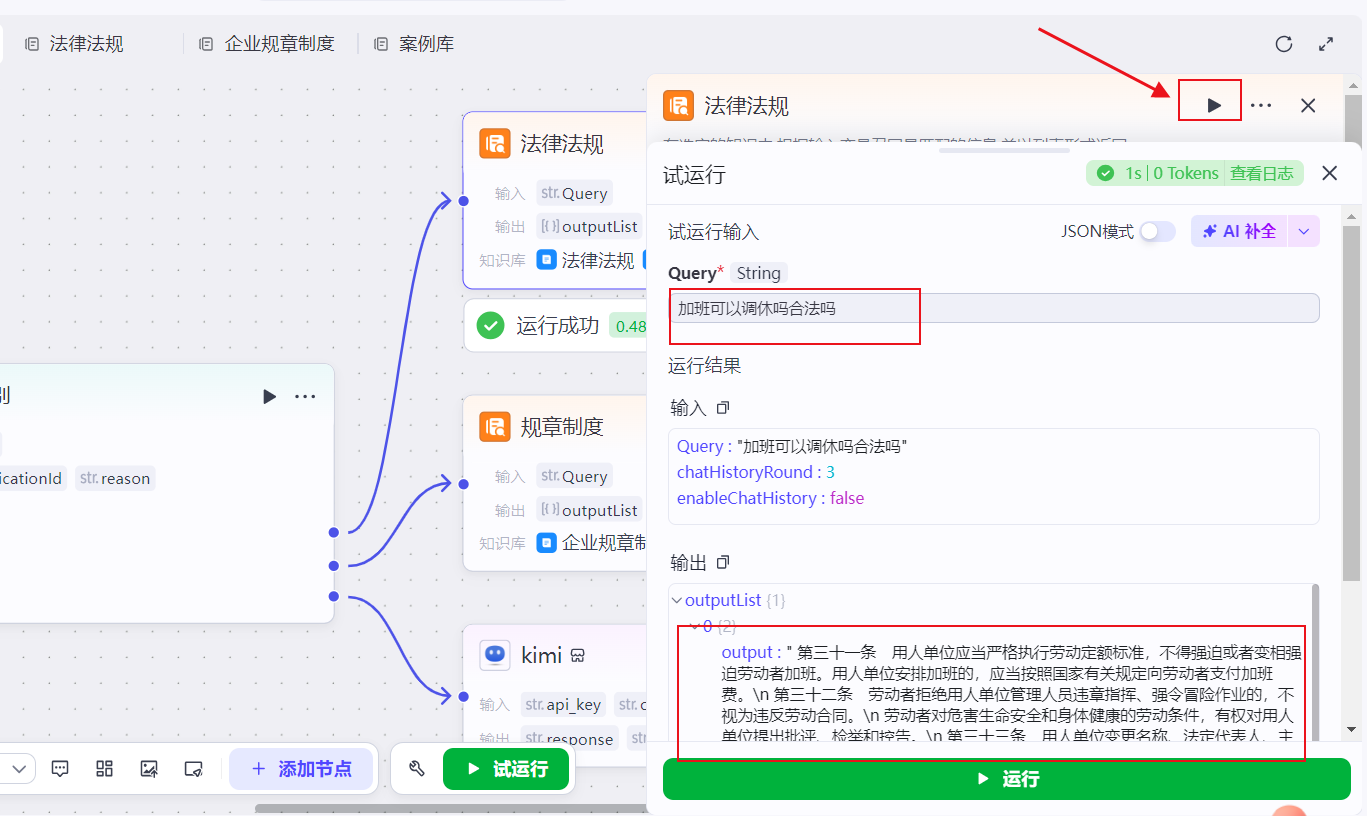Select the 规章制度 node icon

click(495, 427)
